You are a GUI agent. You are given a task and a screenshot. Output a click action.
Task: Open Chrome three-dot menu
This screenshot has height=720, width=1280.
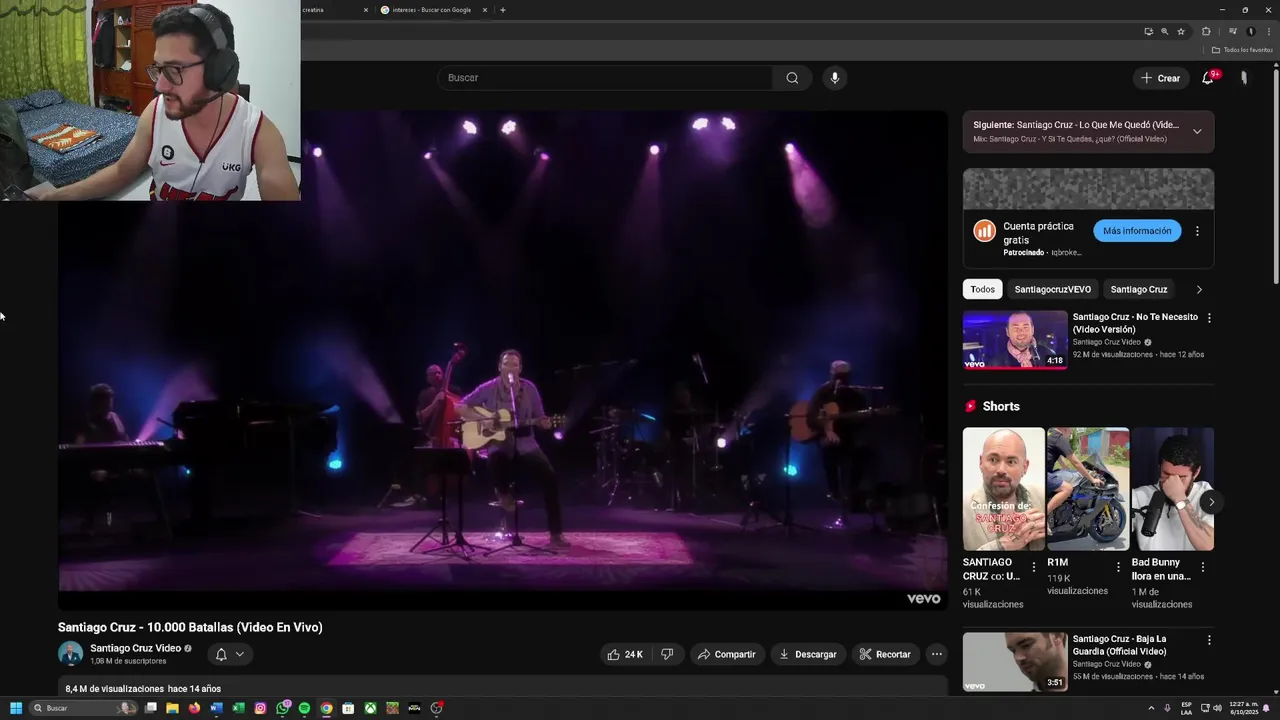point(1268,31)
